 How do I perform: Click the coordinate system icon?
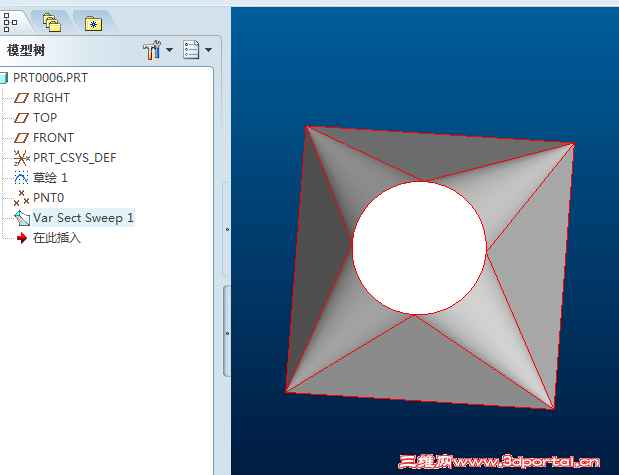(x=21, y=158)
